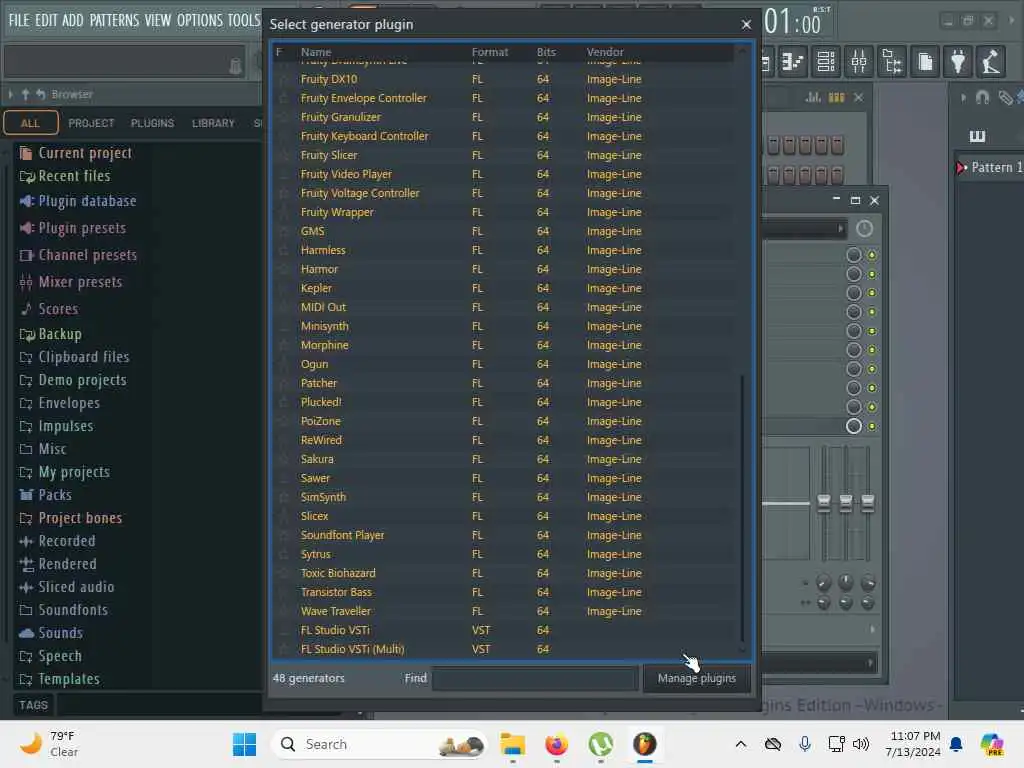This screenshot has width=1024, height=768.
Task: Expand Impulses folder in Browser
Action: tap(56, 426)
